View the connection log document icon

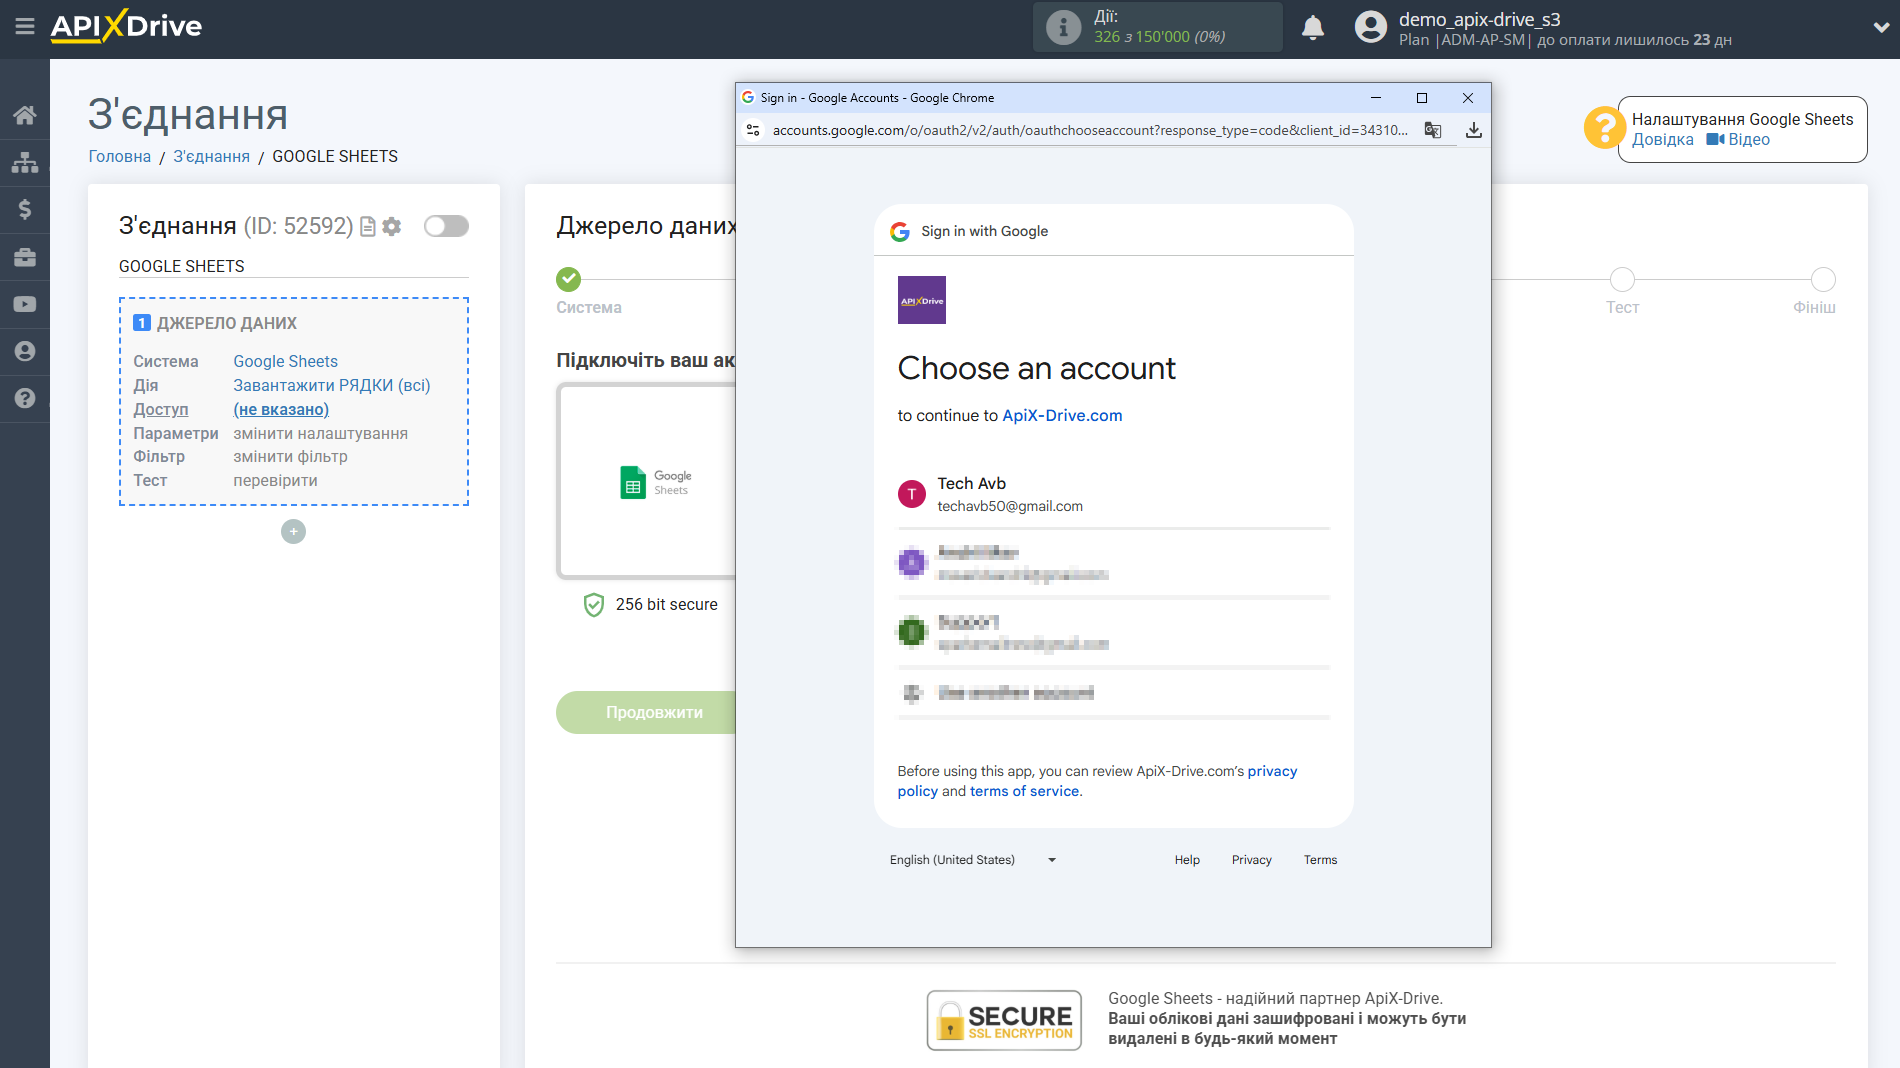(x=367, y=227)
